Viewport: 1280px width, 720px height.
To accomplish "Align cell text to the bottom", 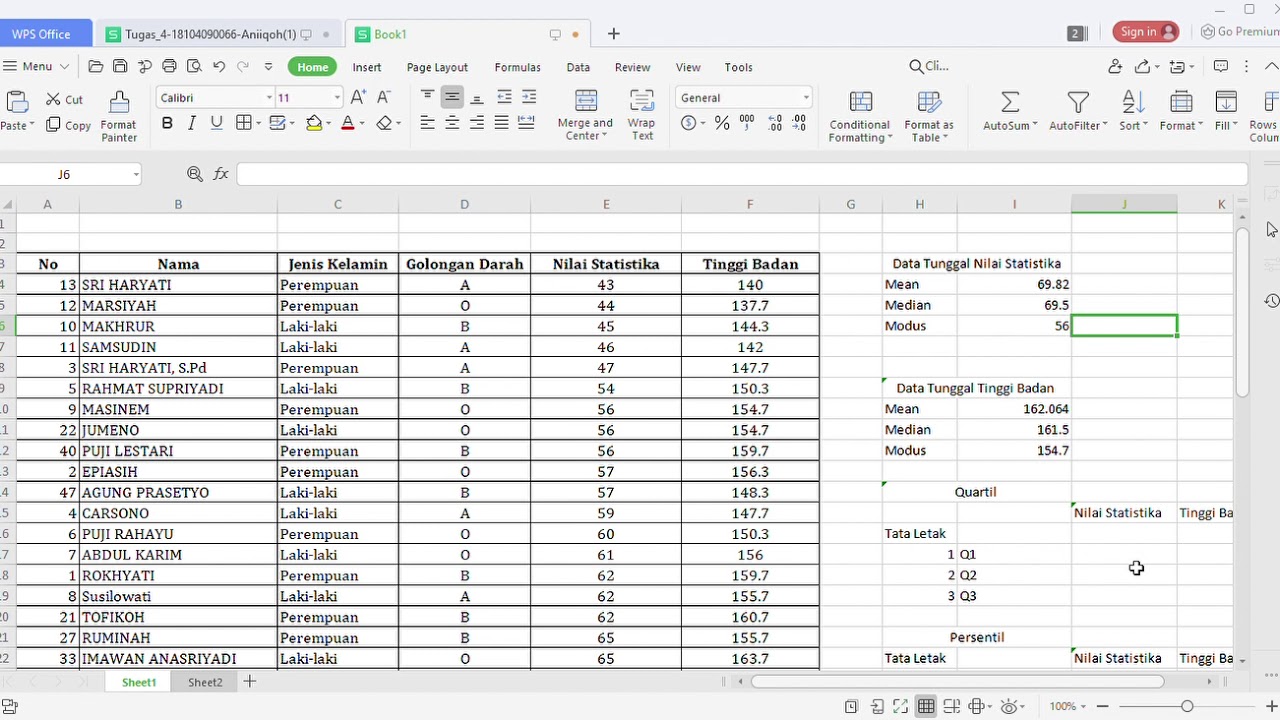I will (477, 97).
